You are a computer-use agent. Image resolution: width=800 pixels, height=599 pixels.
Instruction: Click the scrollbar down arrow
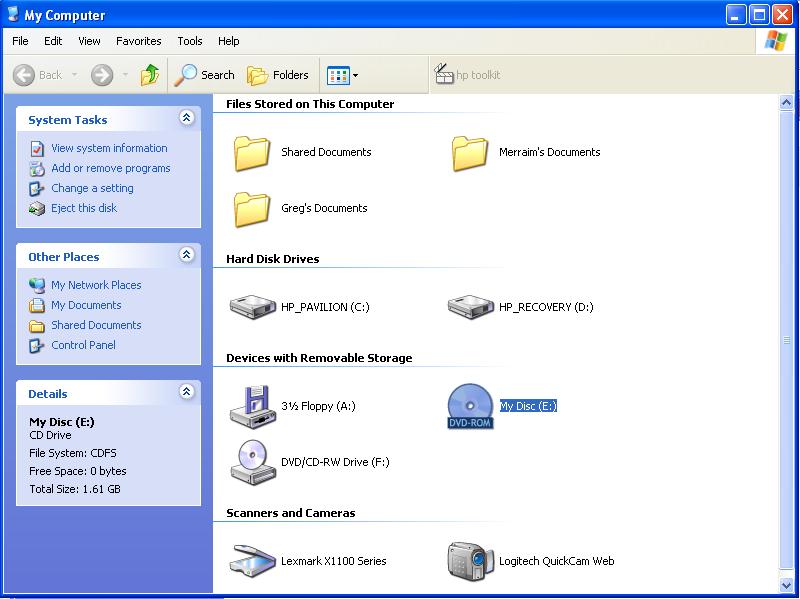coord(786,585)
